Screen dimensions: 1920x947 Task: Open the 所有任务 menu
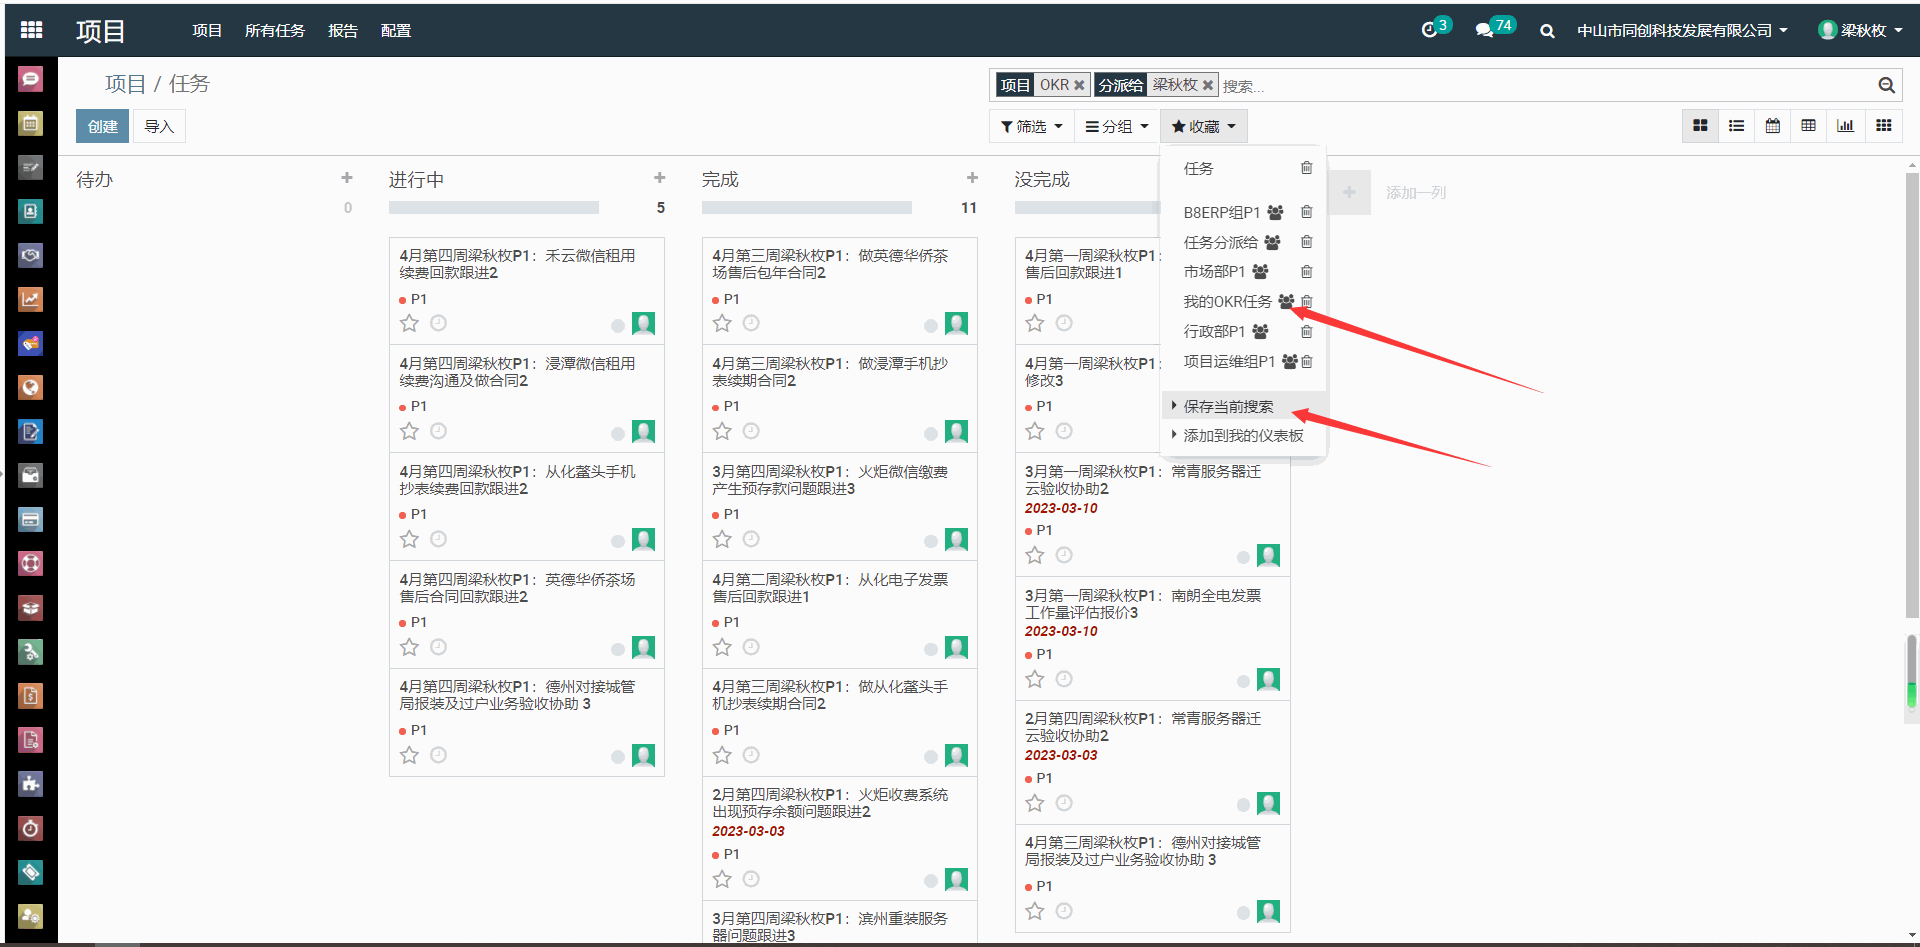pos(274,31)
